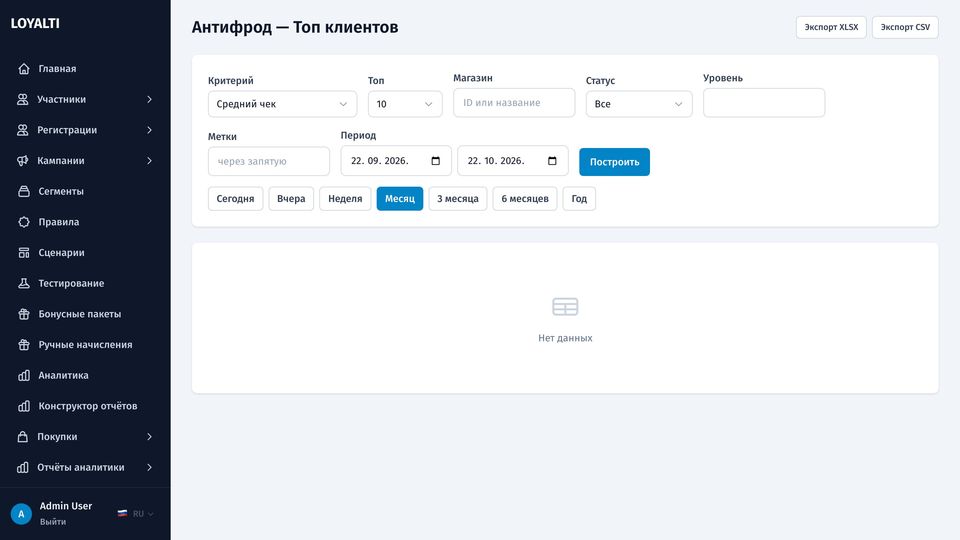Click the Бонусные пакеты gift icon
Image resolution: width=960 pixels, height=540 pixels.
click(24, 313)
